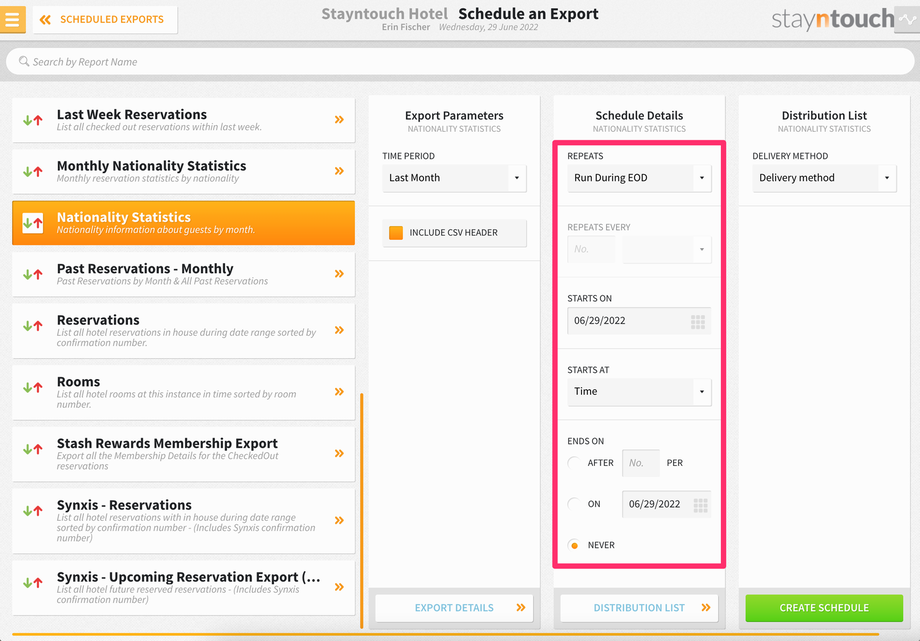Select the Reservations report title

98,320
